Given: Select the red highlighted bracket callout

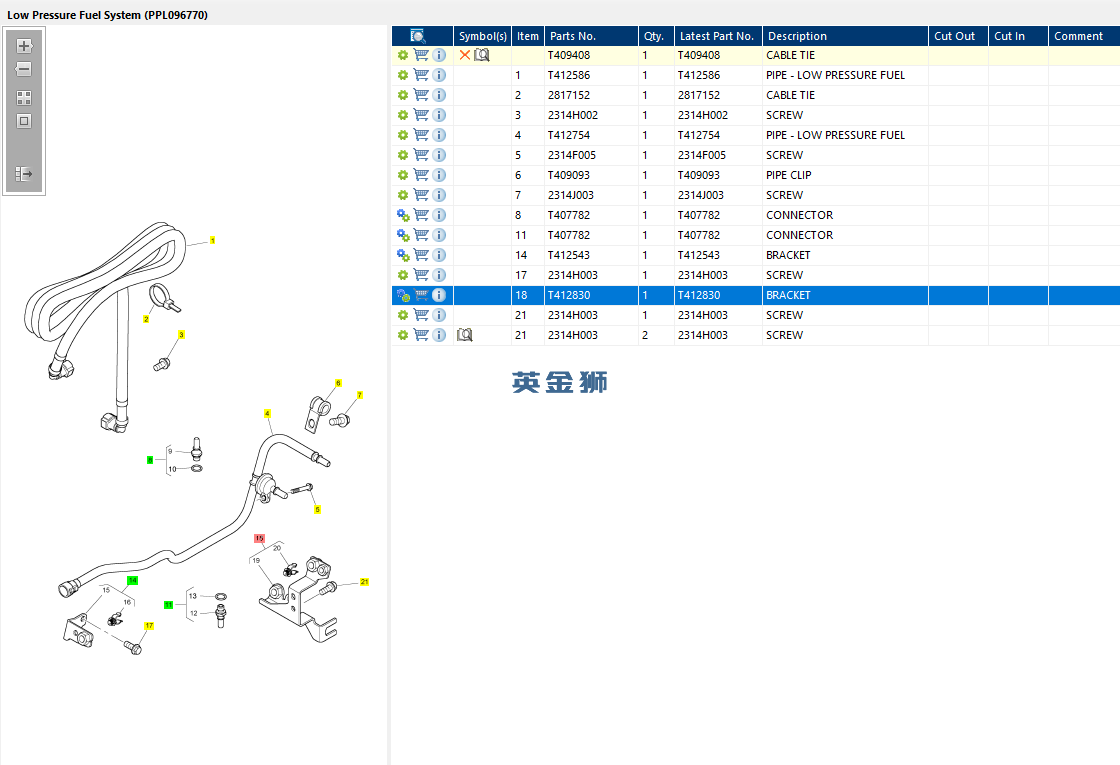Looking at the screenshot, I should coord(259,539).
